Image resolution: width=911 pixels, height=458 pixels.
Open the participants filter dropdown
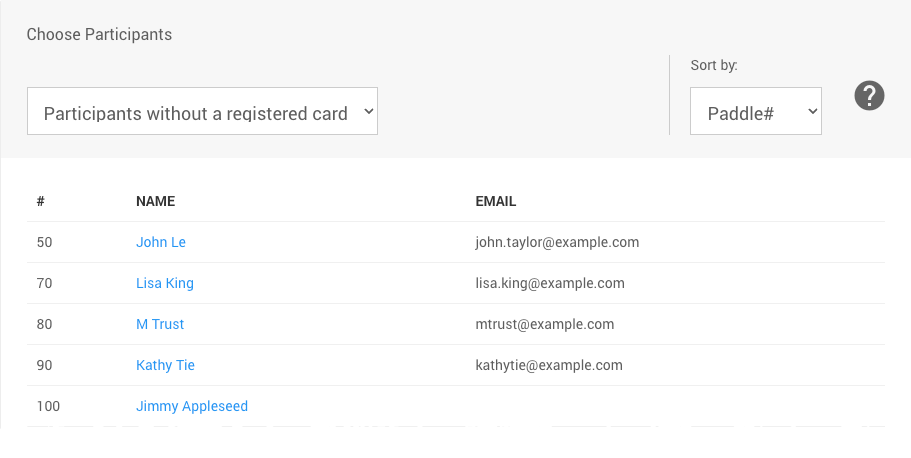[202, 111]
